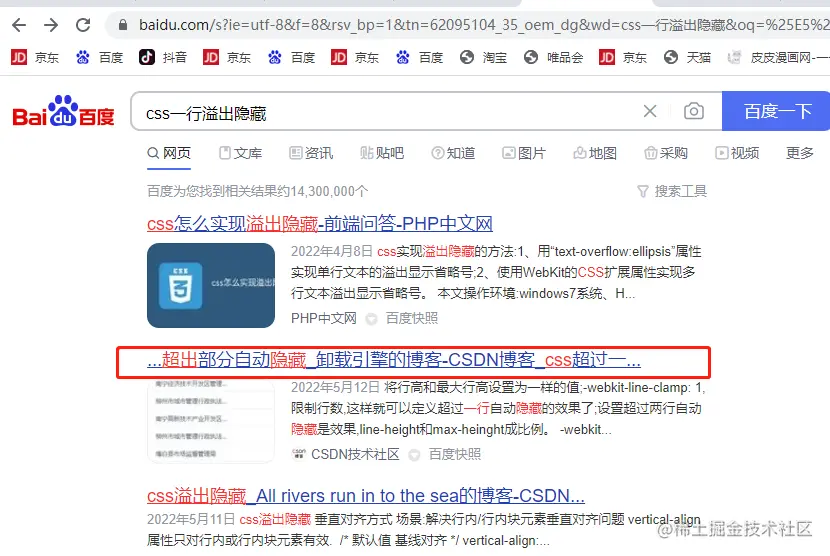830x556 pixels.
Task: Click the date text 2022年5月12日
Action: pos(335,388)
